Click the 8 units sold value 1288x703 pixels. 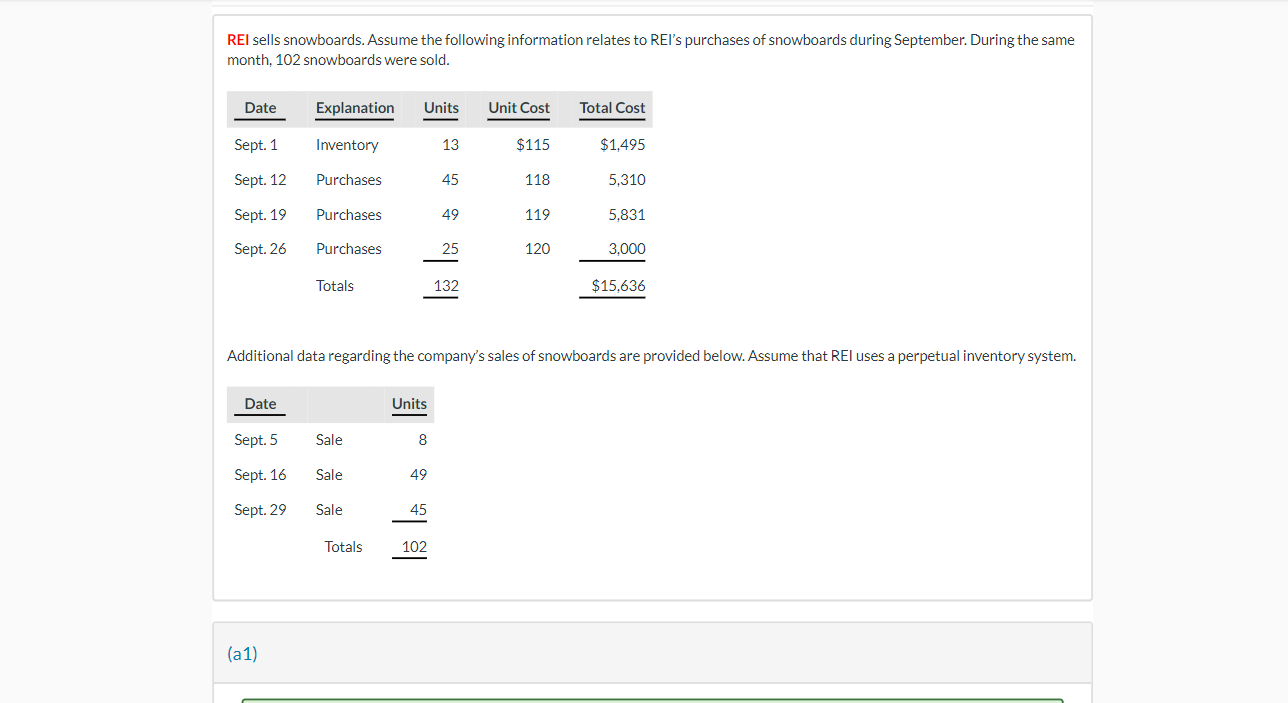point(422,440)
